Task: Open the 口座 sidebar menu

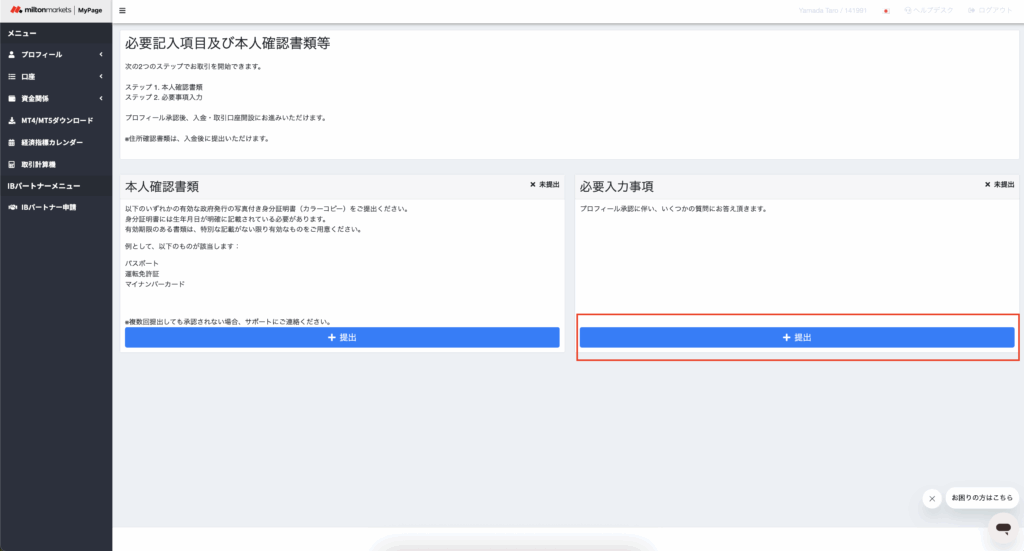Action: click(x=56, y=77)
